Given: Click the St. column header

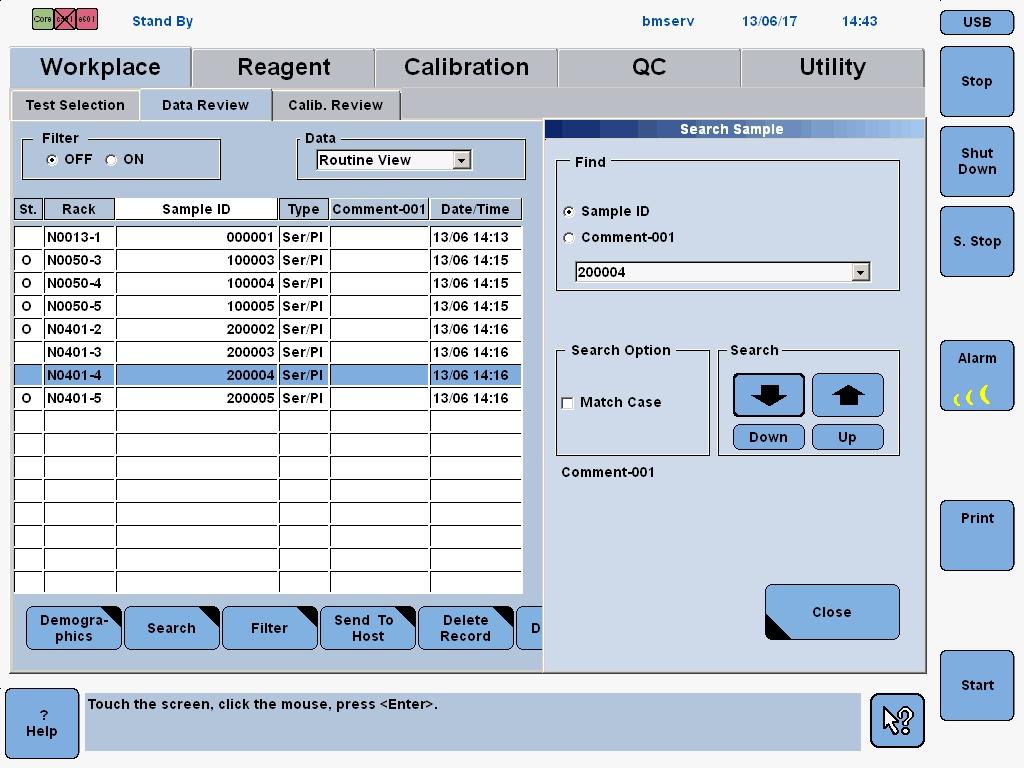Looking at the screenshot, I should coord(28,210).
